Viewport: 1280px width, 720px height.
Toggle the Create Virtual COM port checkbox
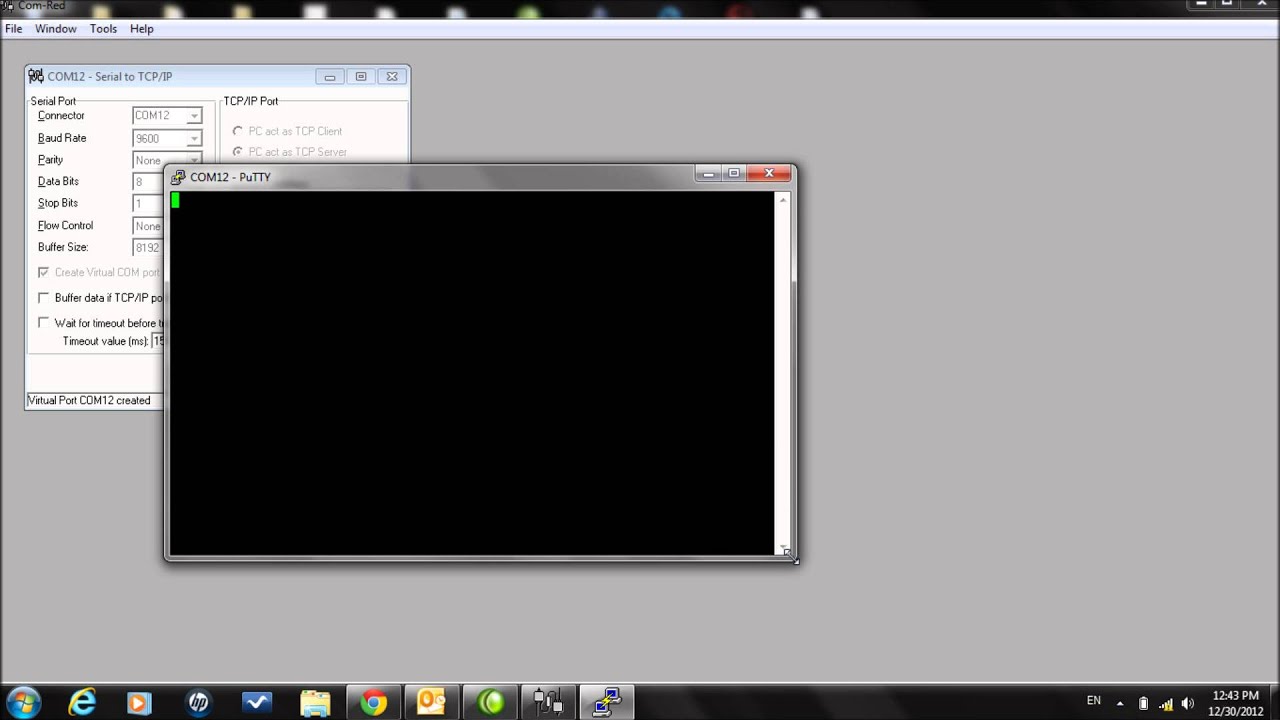[44, 272]
